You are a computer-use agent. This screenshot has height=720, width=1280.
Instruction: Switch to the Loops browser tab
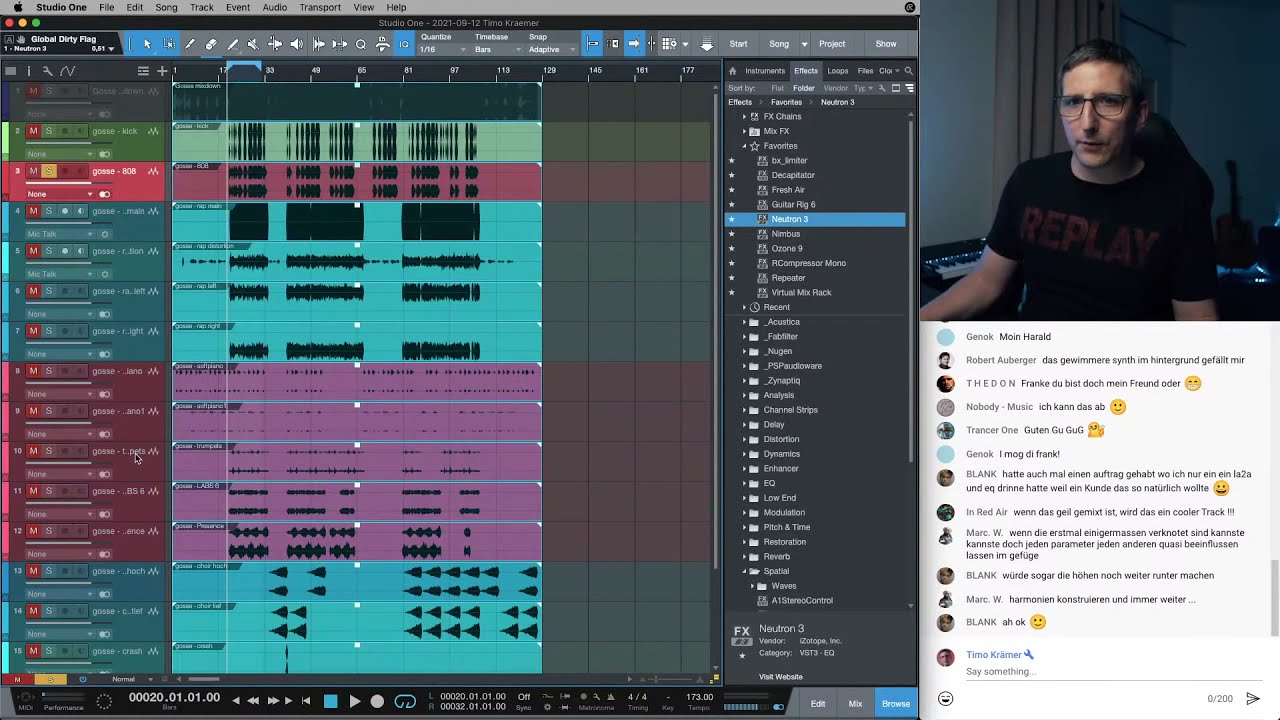pyautogui.click(x=838, y=71)
